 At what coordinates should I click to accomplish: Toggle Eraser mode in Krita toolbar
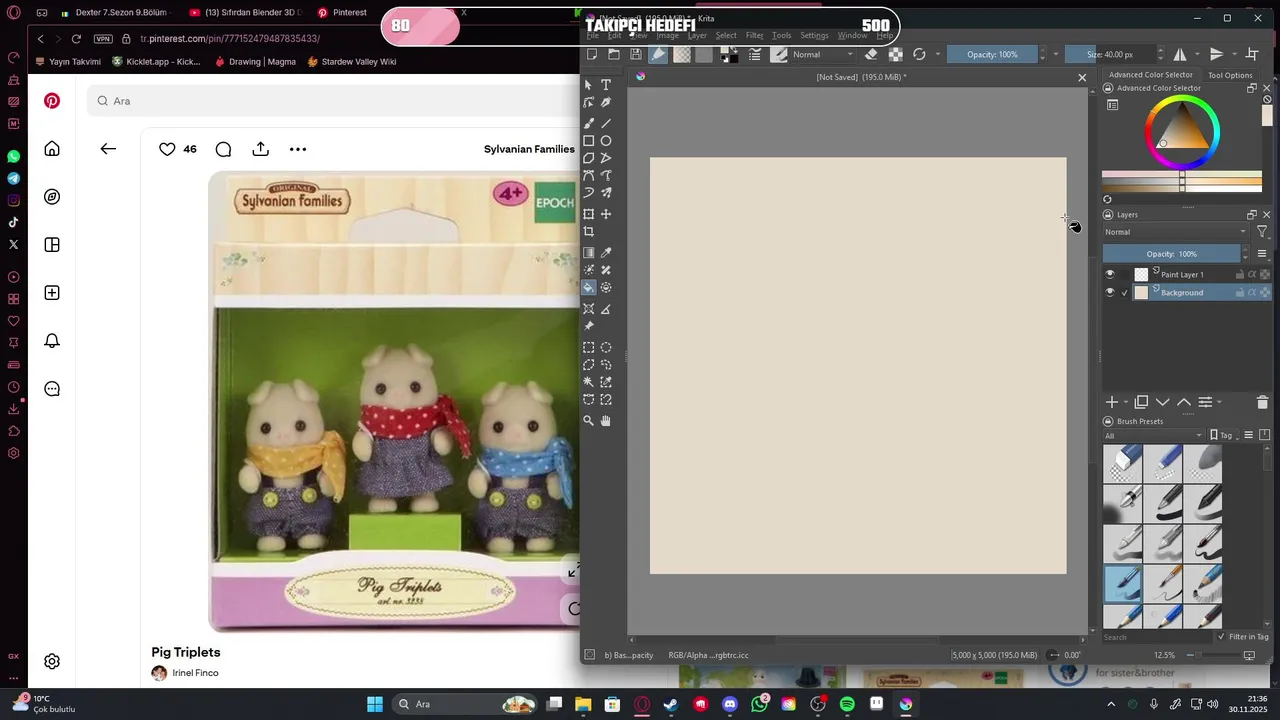point(871,54)
